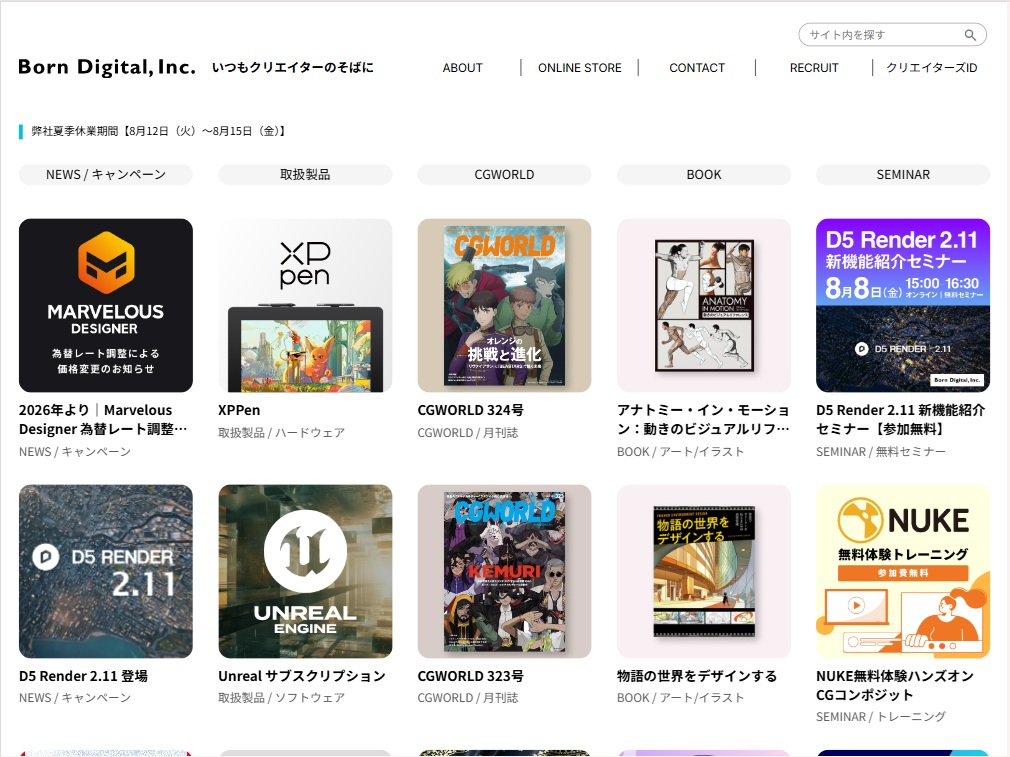Open the CGWORLD 324号 title link
Screen dimensions: 1010x757
tap(470, 410)
